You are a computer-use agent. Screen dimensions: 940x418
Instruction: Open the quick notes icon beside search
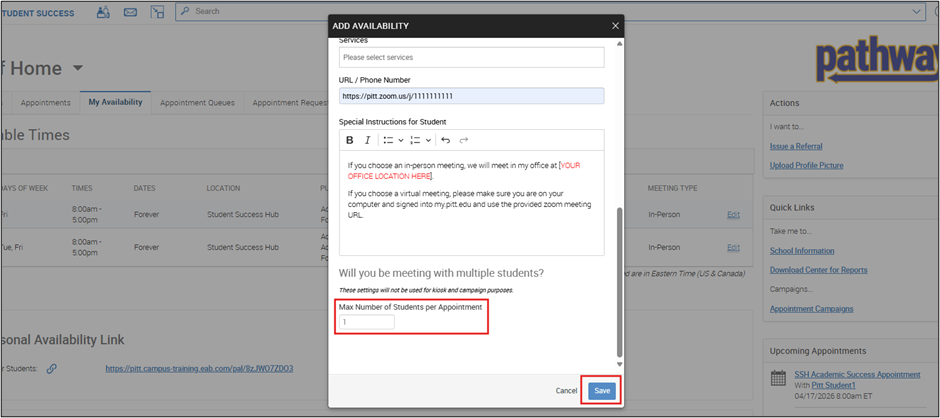[157, 11]
